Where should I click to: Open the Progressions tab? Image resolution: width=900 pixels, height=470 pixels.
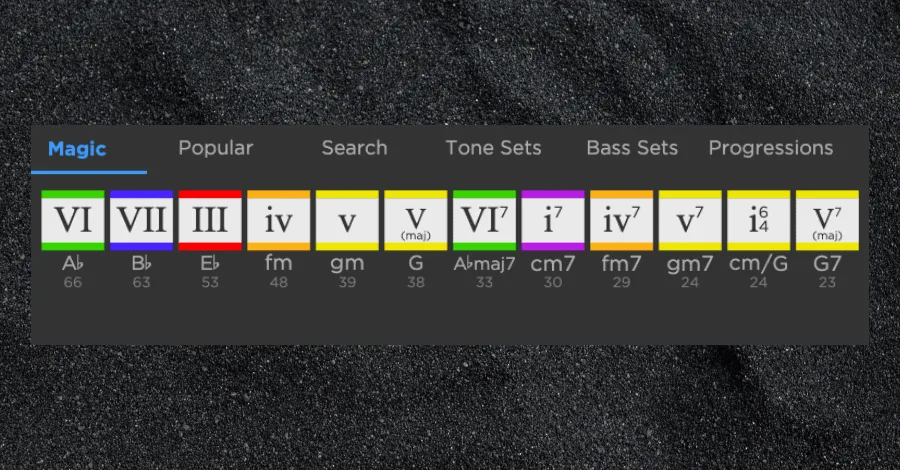[x=771, y=148]
